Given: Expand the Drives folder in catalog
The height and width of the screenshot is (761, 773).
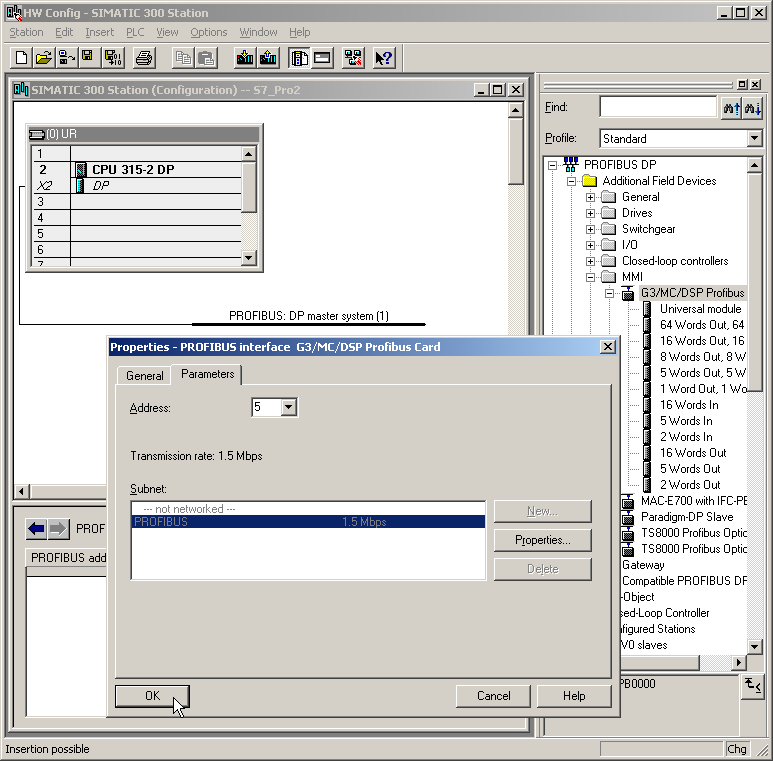Looking at the screenshot, I should (590, 213).
